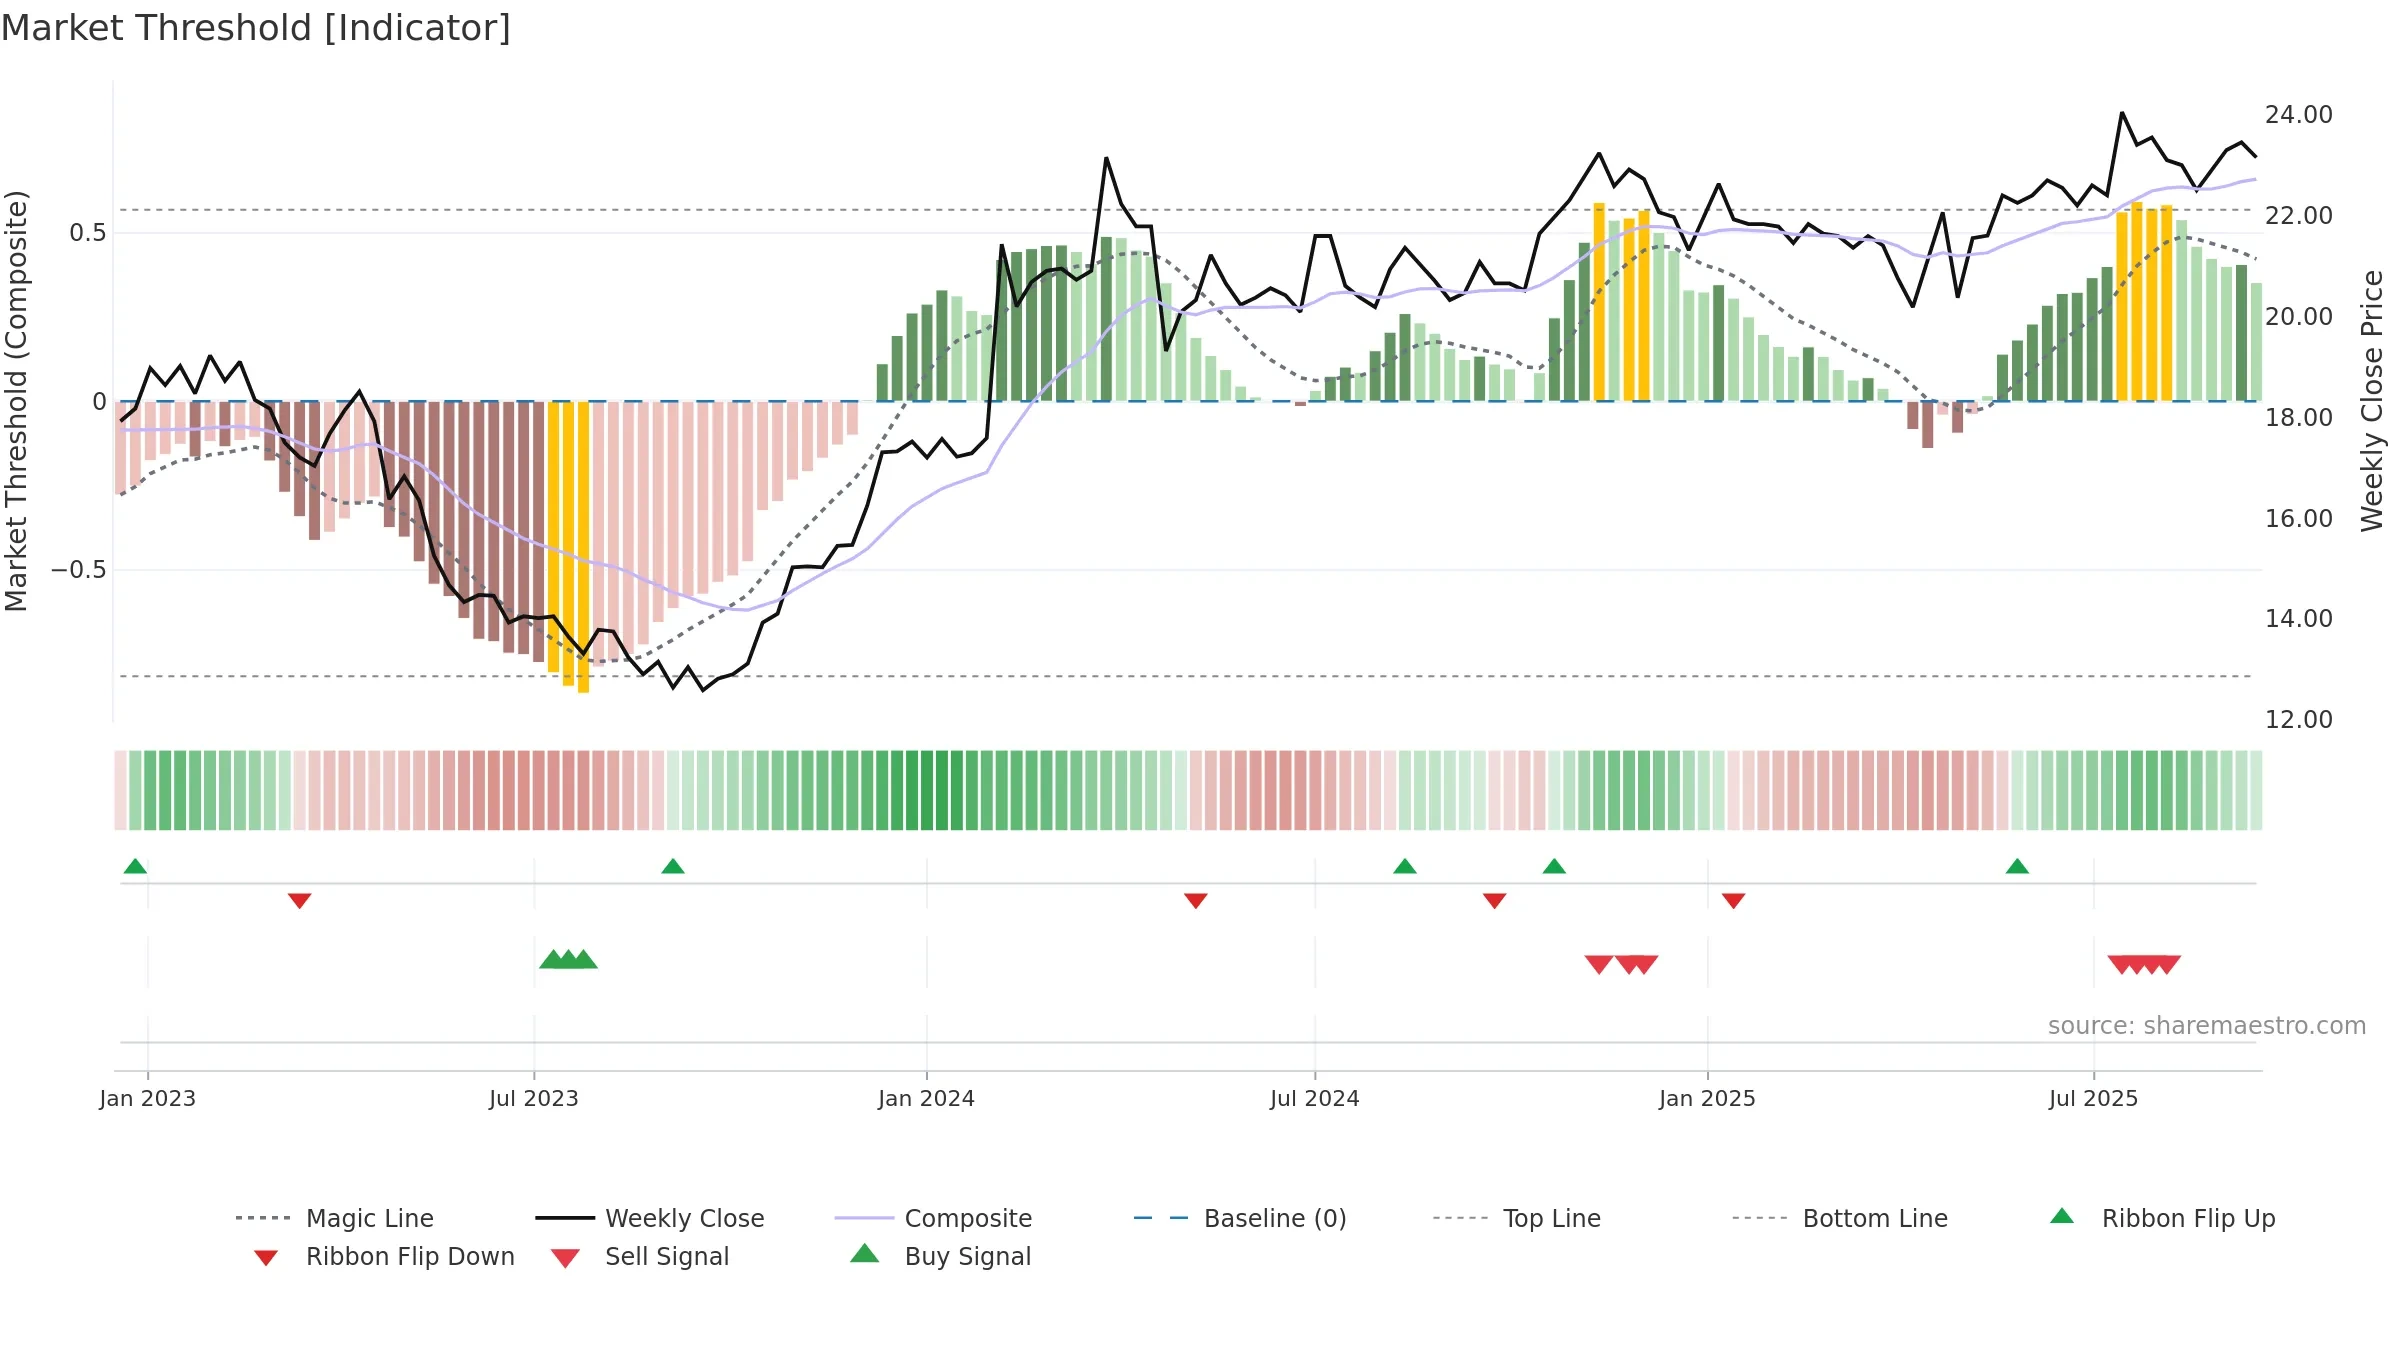Click the Jan 2023 x-axis label
The width and height of the screenshot is (2400, 1350).
(148, 1098)
